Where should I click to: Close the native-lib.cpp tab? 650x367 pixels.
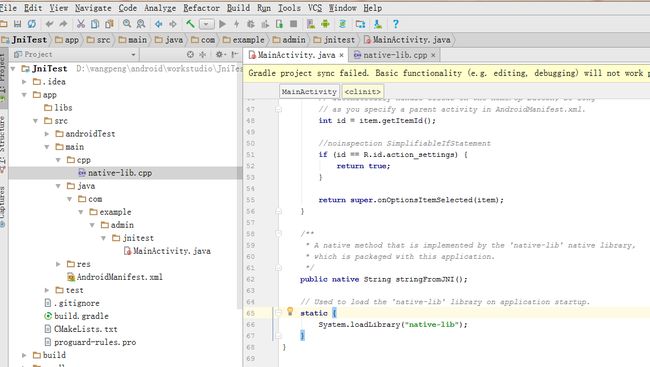pyautogui.click(x=433, y=55)
